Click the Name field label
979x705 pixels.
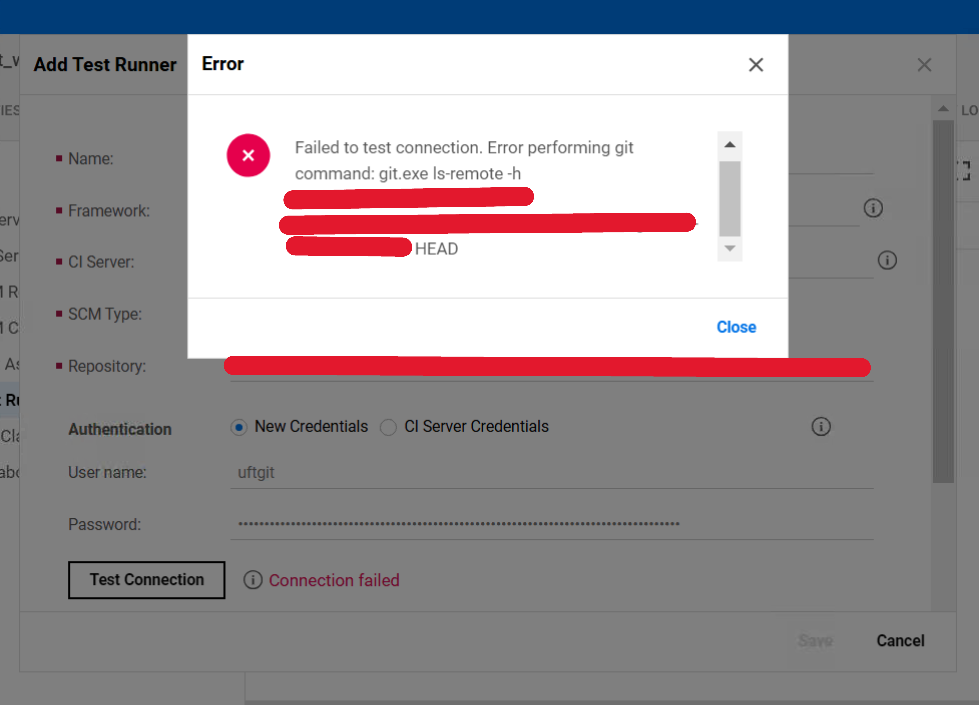[x=91, y=159]
